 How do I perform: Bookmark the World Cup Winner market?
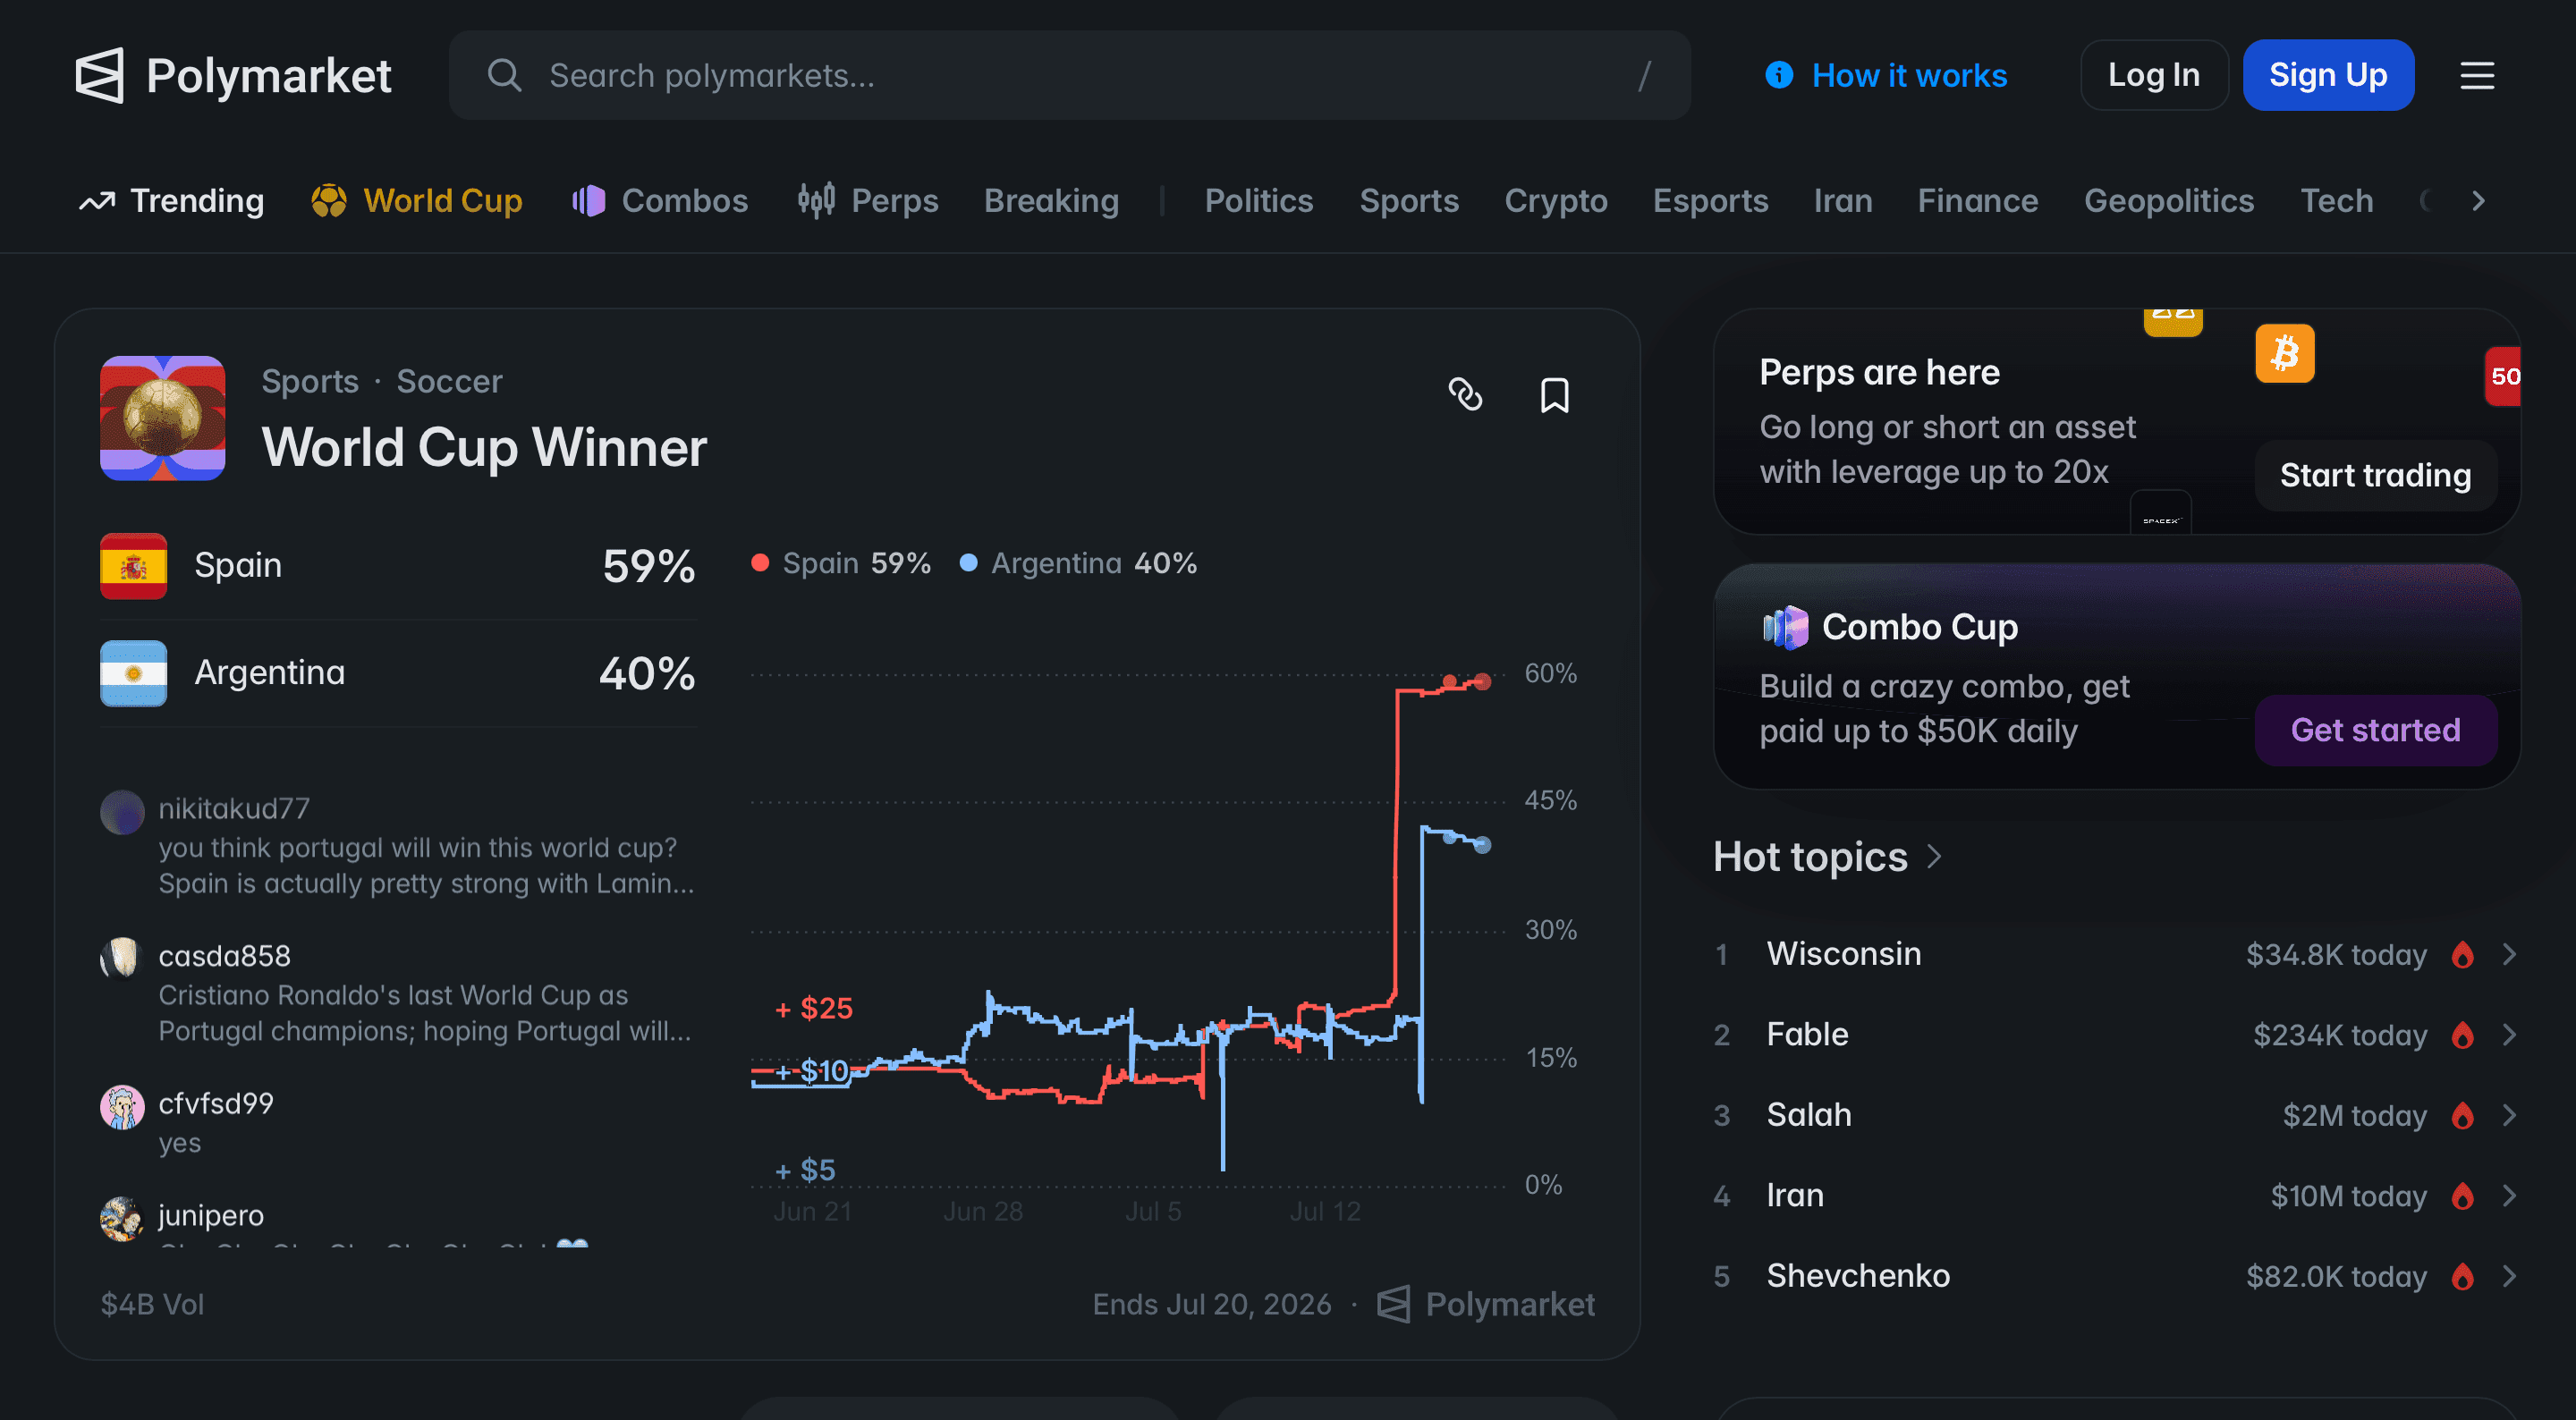(x=1554, y=395)
